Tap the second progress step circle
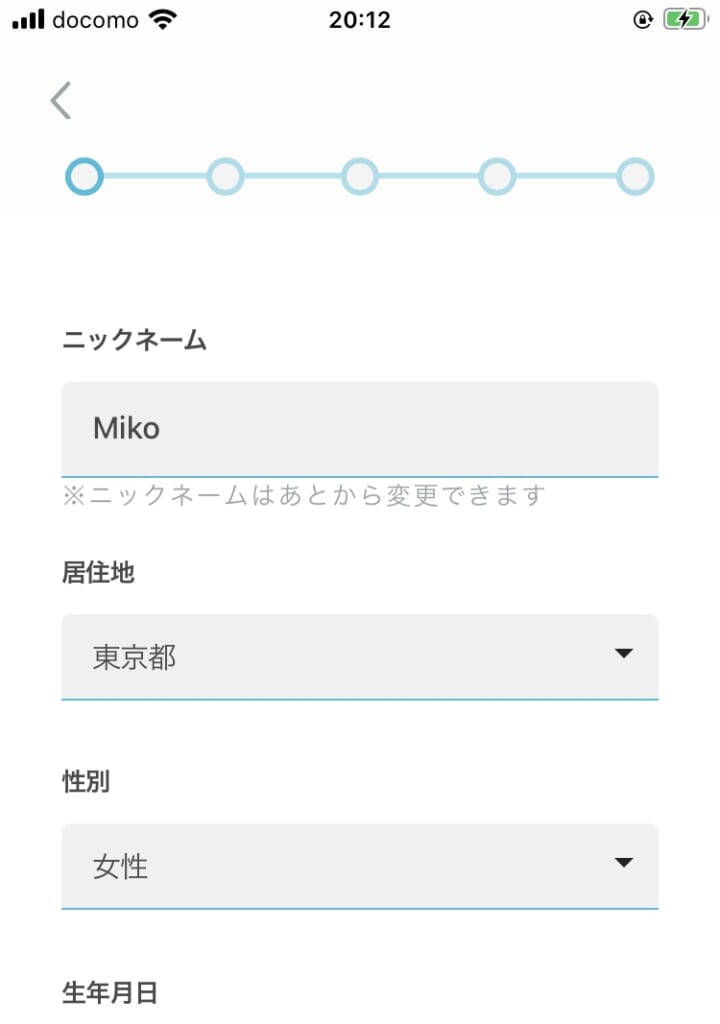The height and width of the screenshot is (1024, 720). tap(225, 177)
